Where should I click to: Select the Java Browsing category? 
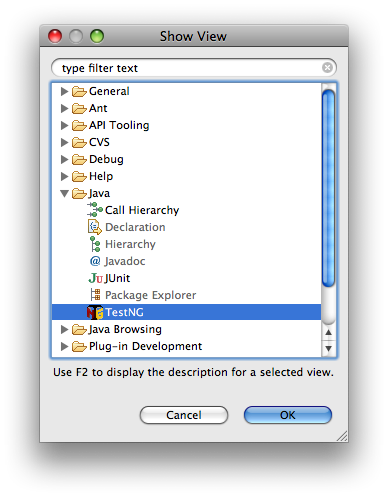click(125, 329)
